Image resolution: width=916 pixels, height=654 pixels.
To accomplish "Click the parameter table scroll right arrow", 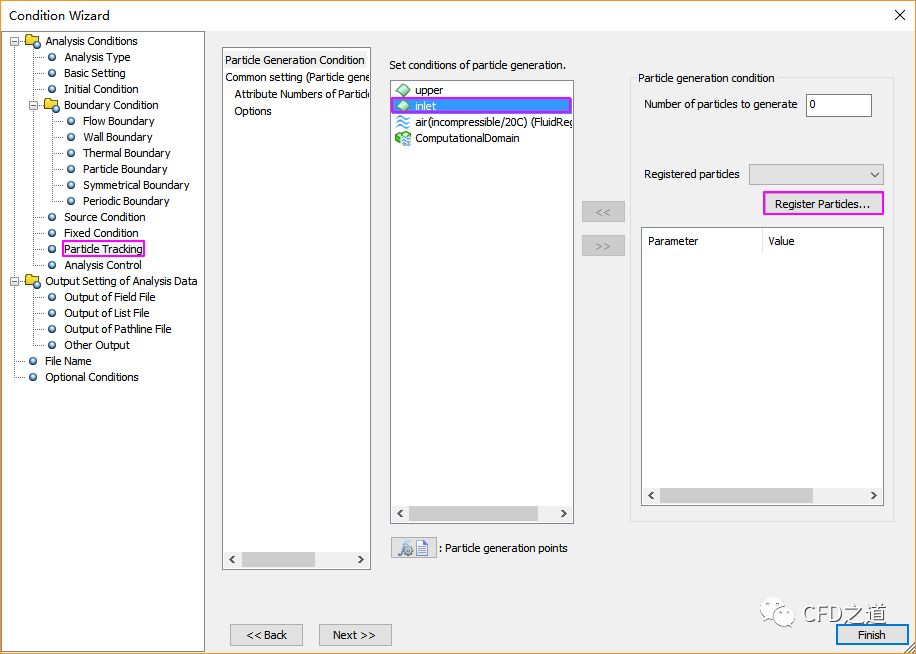I will point(874,495).
